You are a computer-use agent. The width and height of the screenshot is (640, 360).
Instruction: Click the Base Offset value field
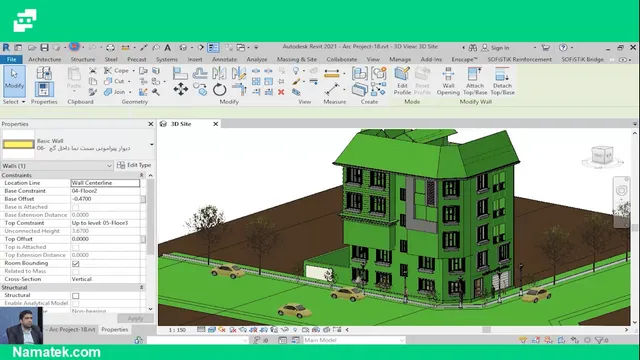click(105, 199)
